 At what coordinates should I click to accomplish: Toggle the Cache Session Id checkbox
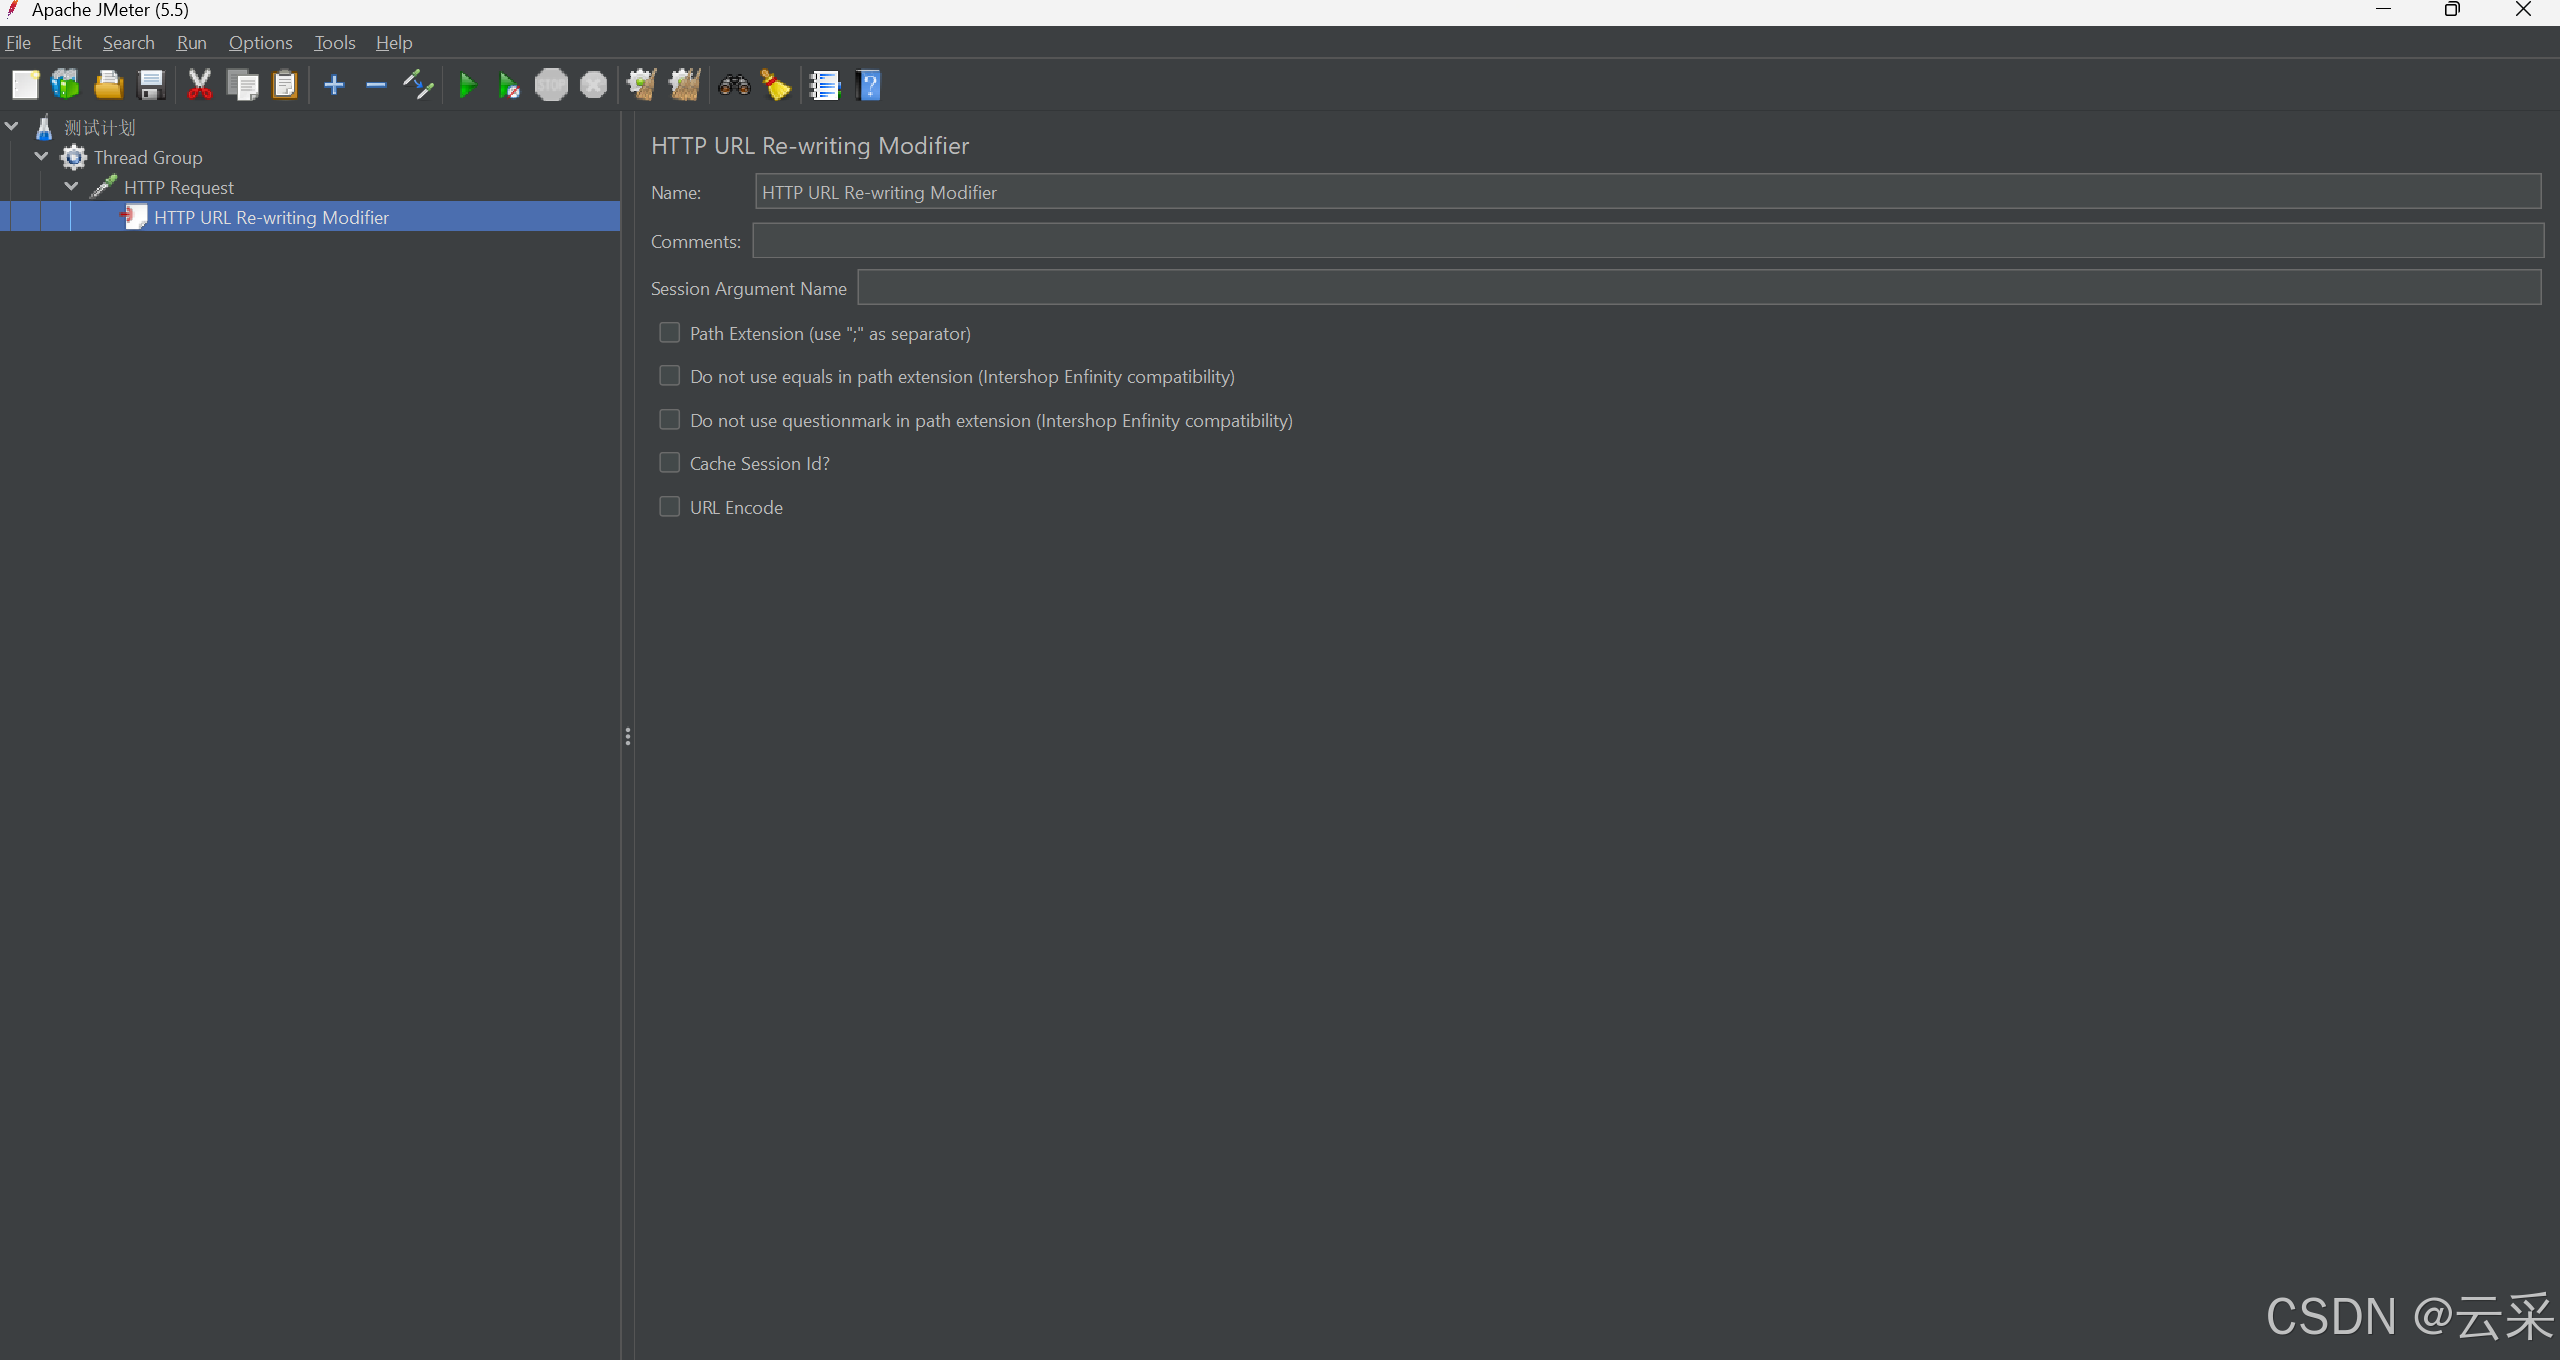pos(669,463)
